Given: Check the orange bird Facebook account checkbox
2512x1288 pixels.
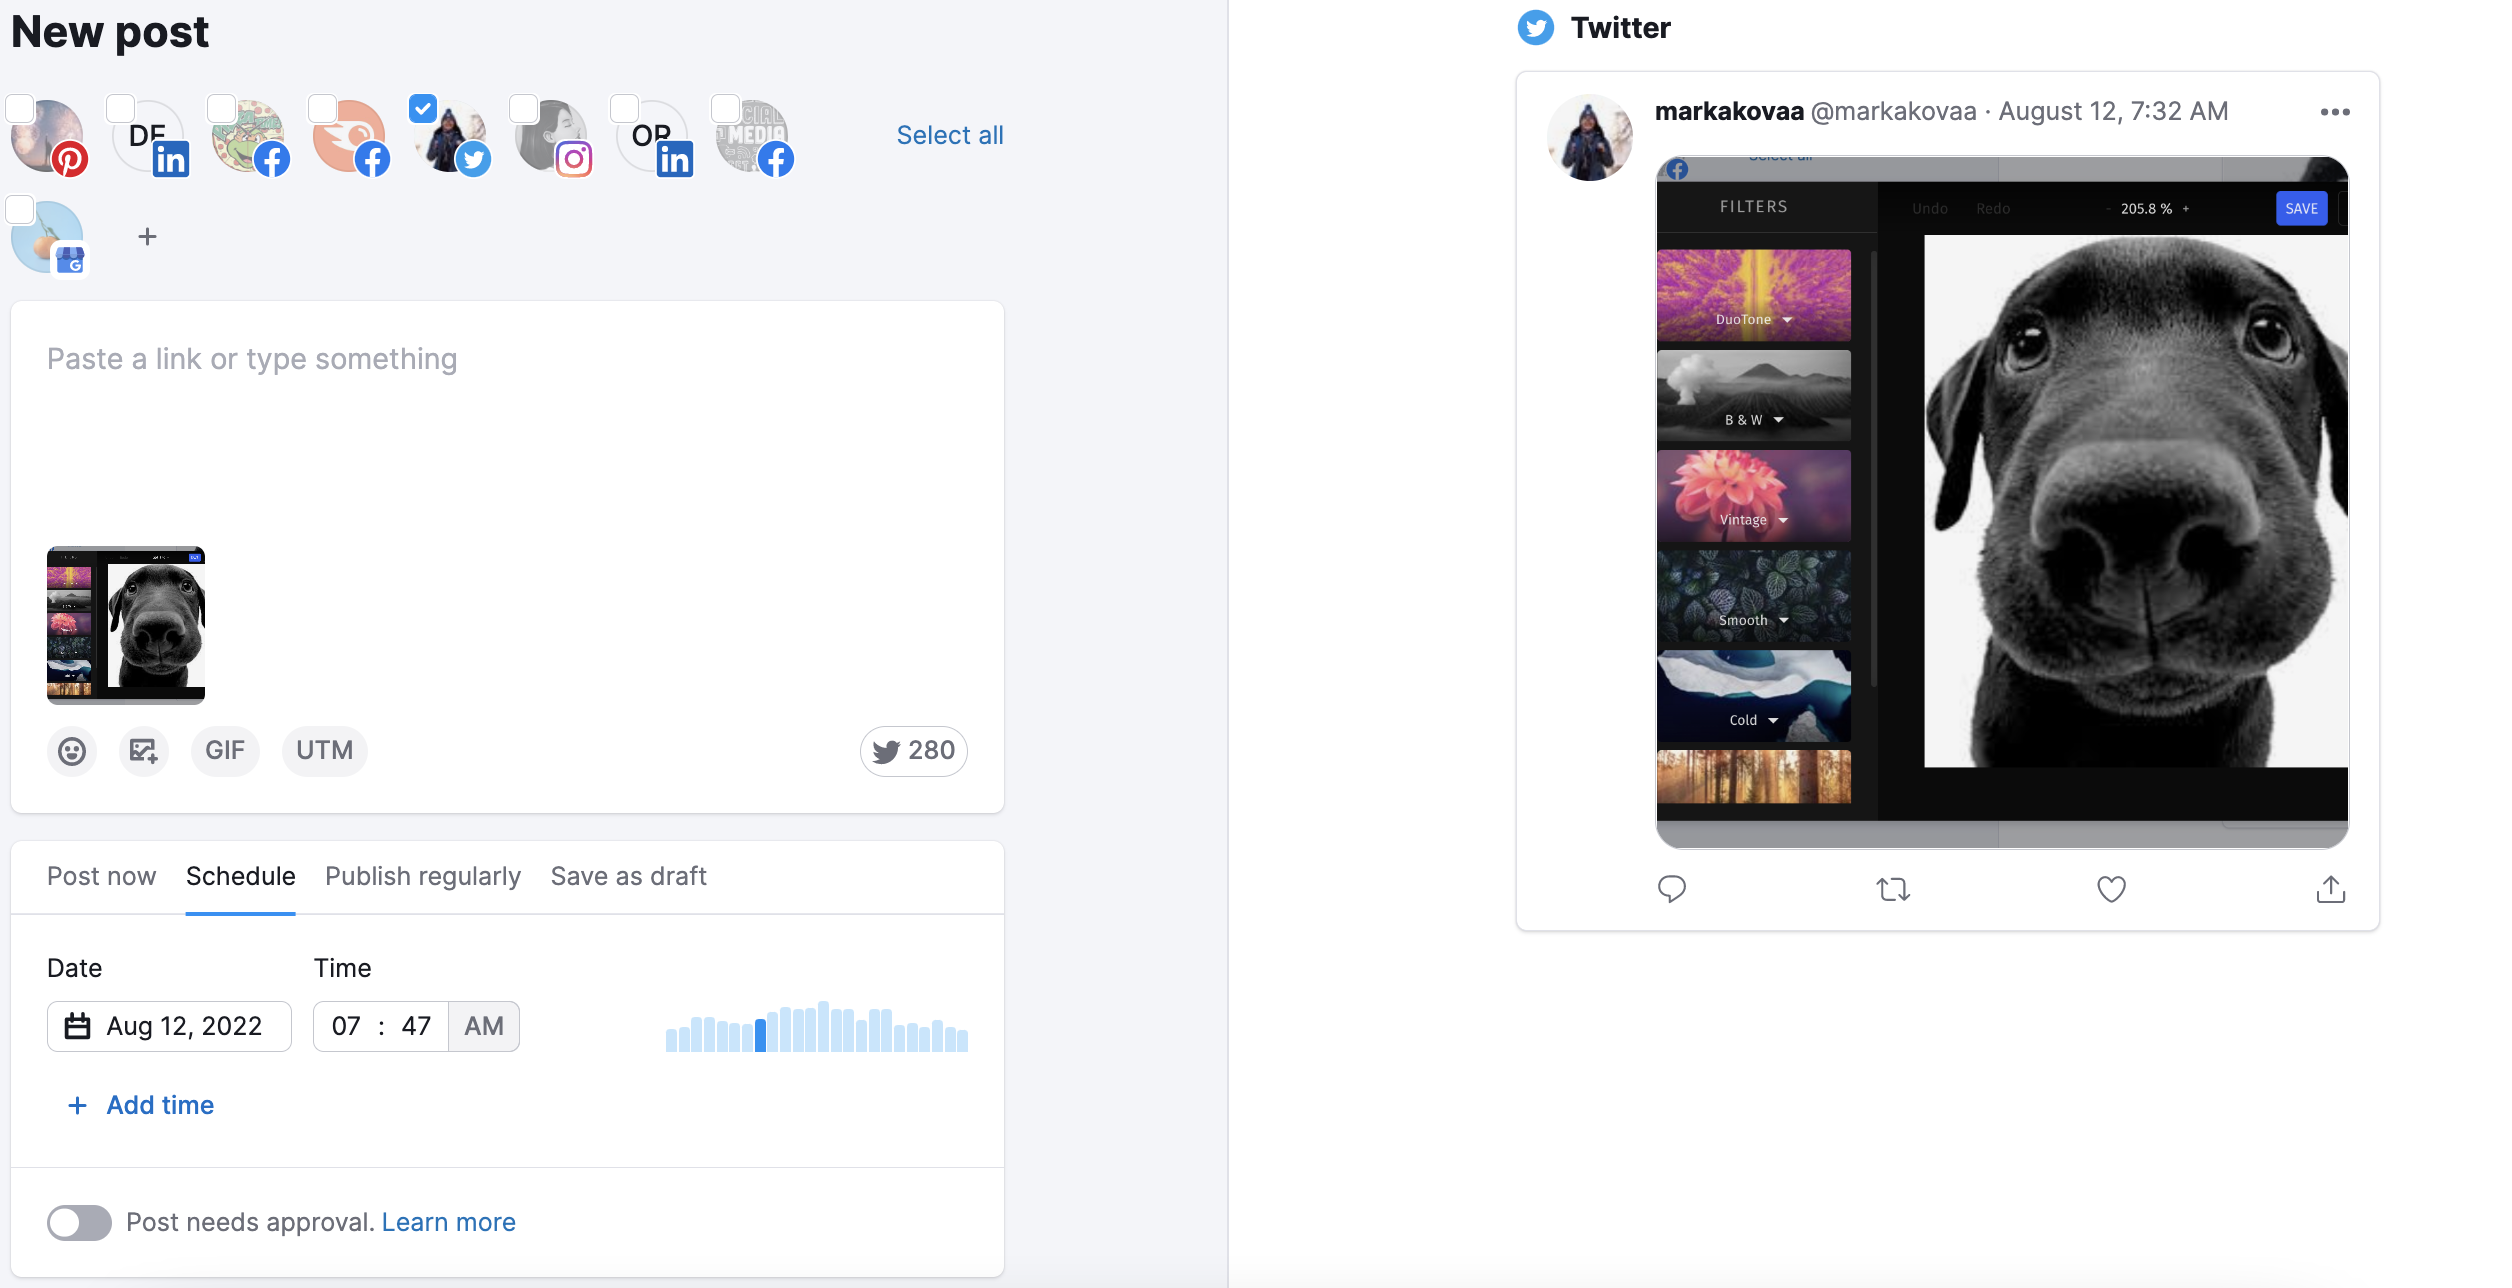Looking at the screenshot, I should (322, 109).
